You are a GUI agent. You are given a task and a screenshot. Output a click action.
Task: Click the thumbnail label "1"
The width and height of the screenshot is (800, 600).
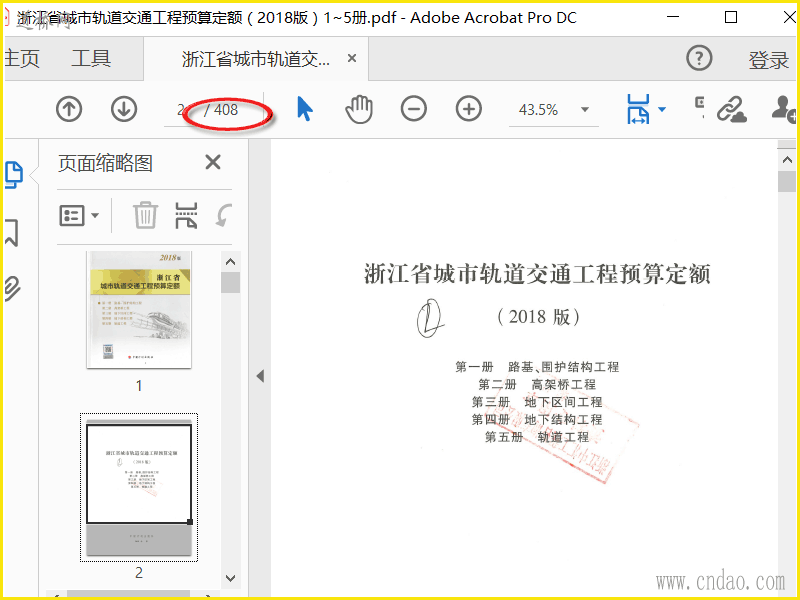click(139, 386)
